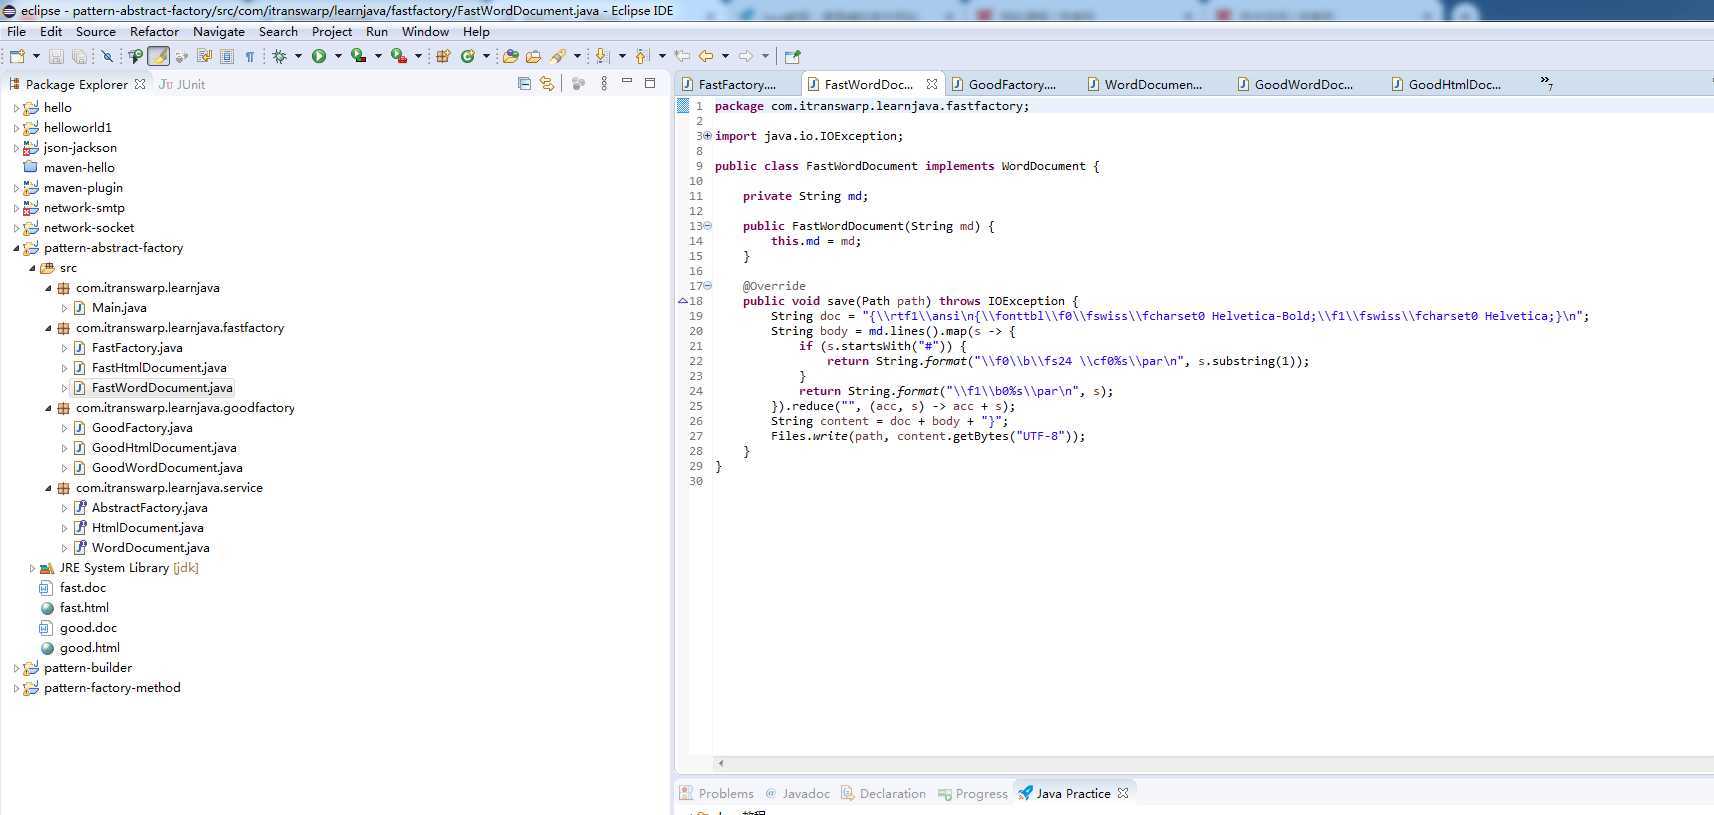Screen dimensions: 1714x815
Task: Toggle Link with Editor in Package Explorer
Action: pyautogui.click(x=546, y=84)
